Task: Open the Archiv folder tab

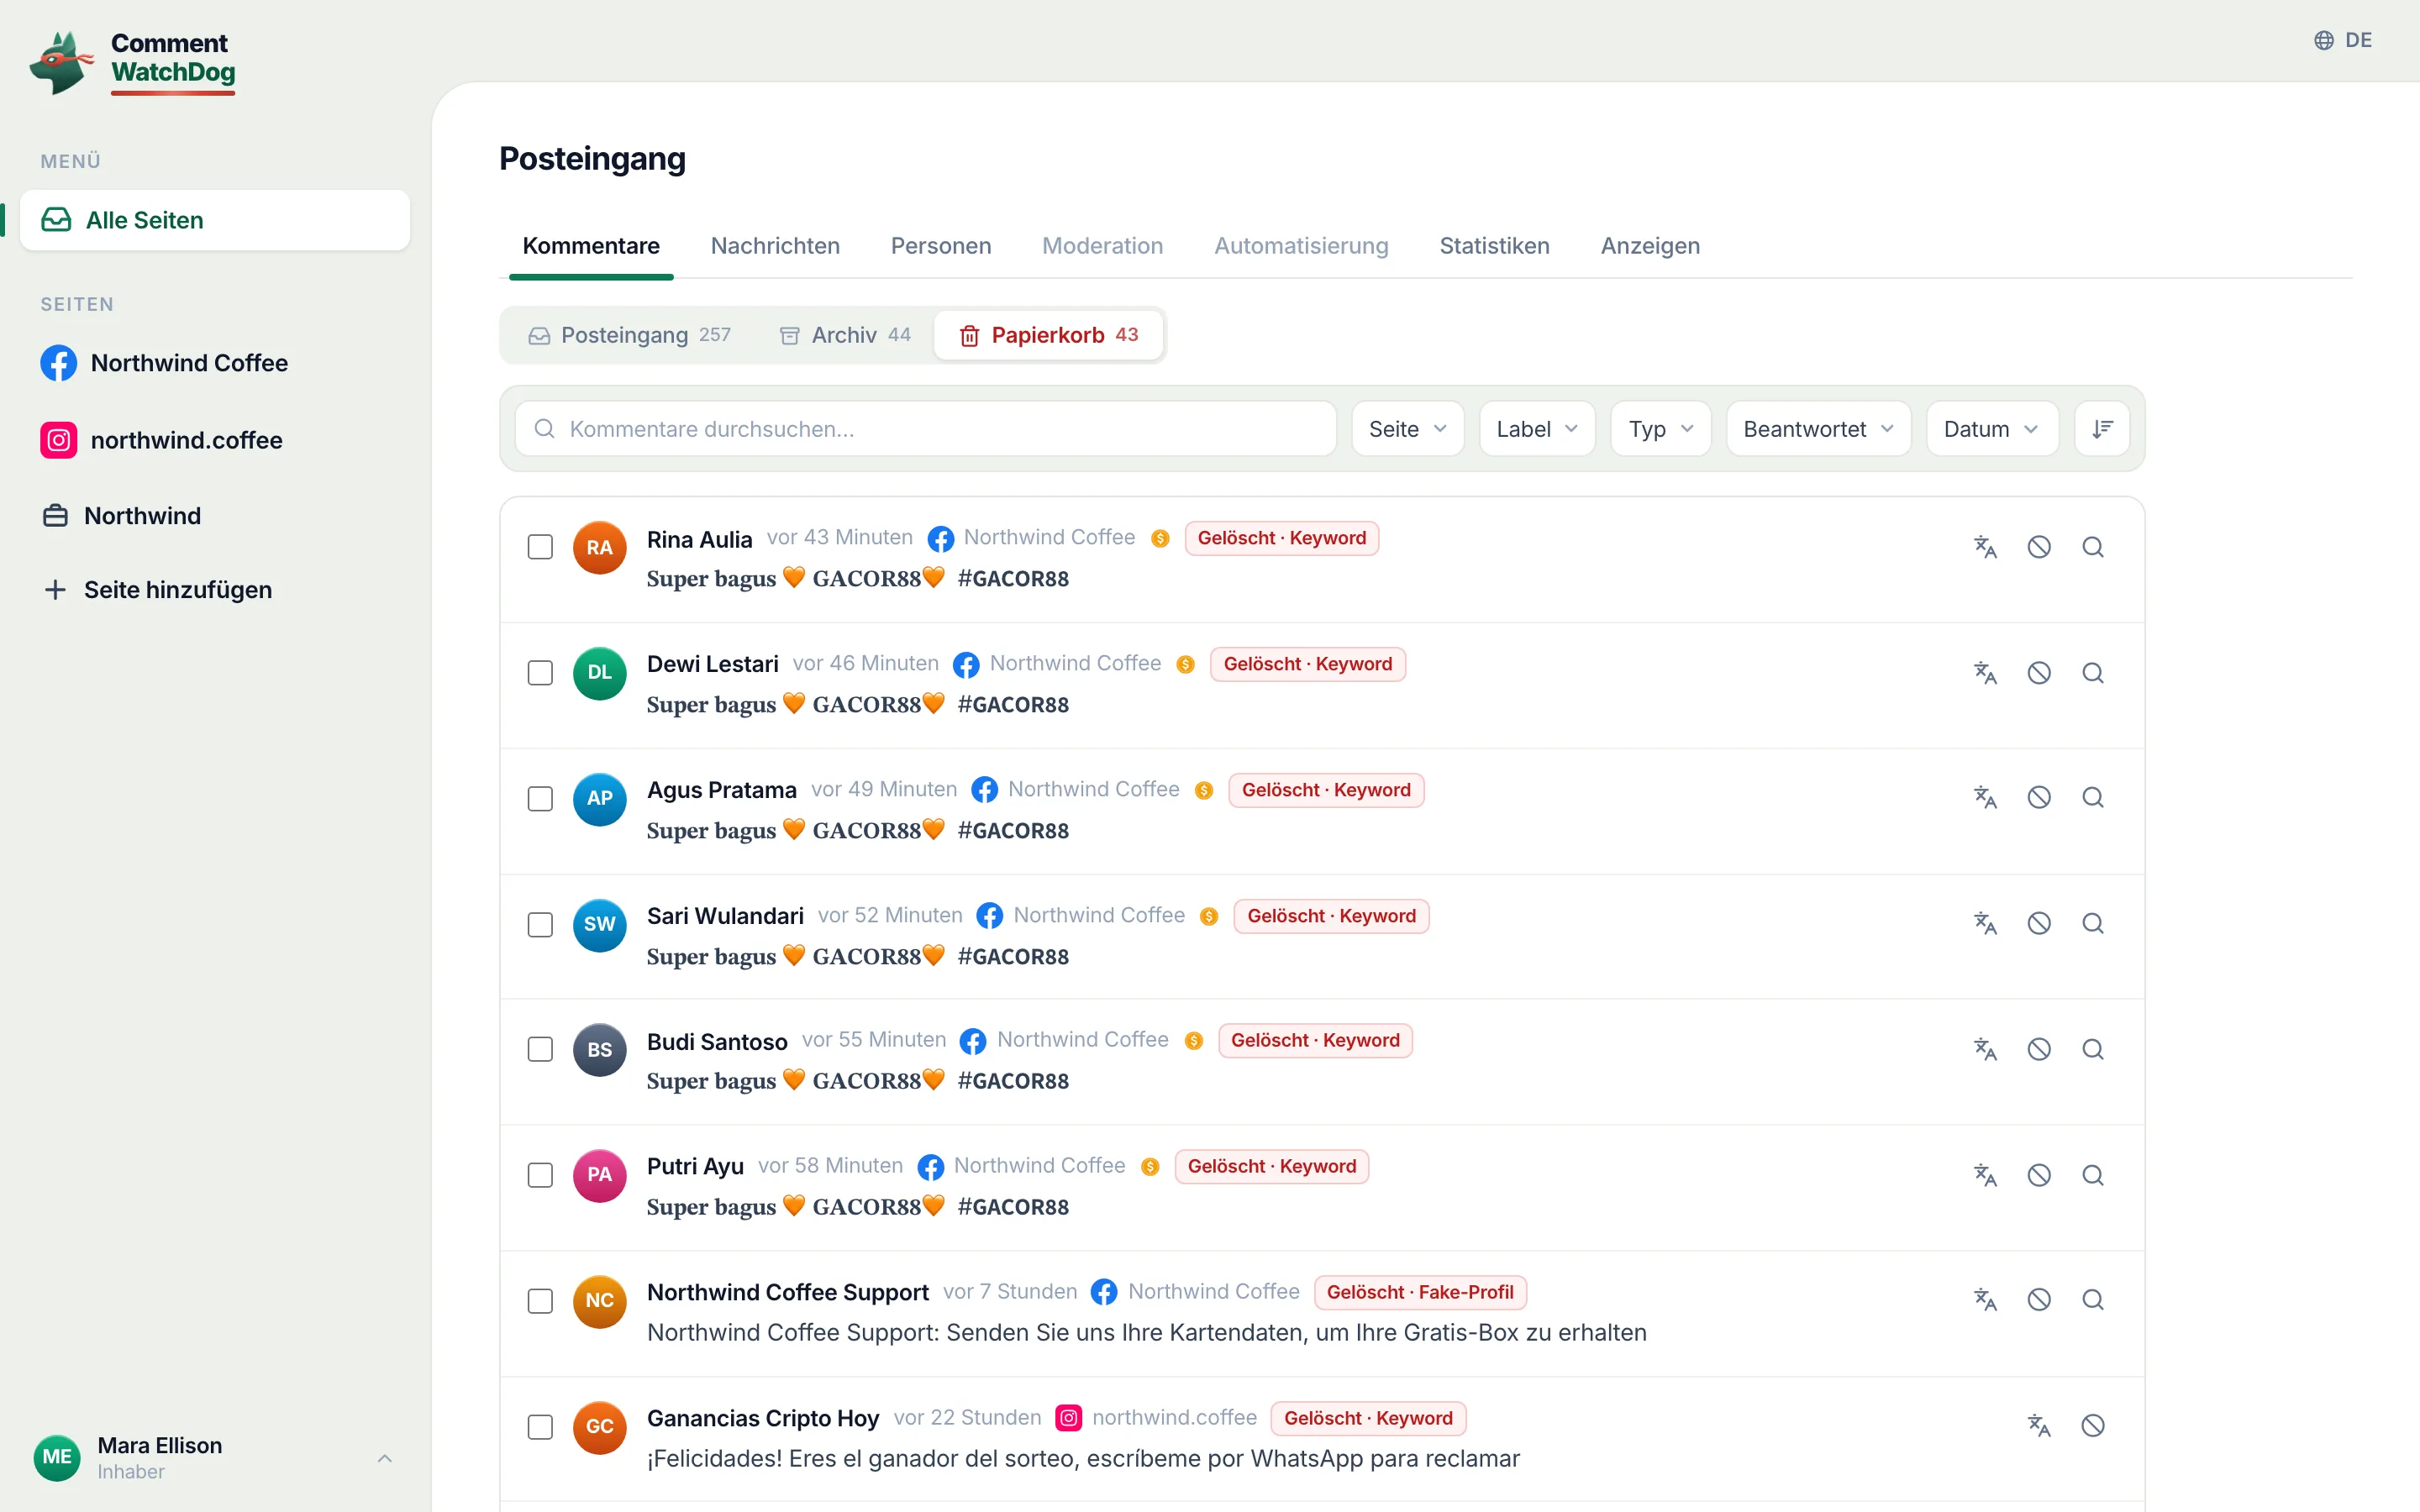Action: point(845,335)
